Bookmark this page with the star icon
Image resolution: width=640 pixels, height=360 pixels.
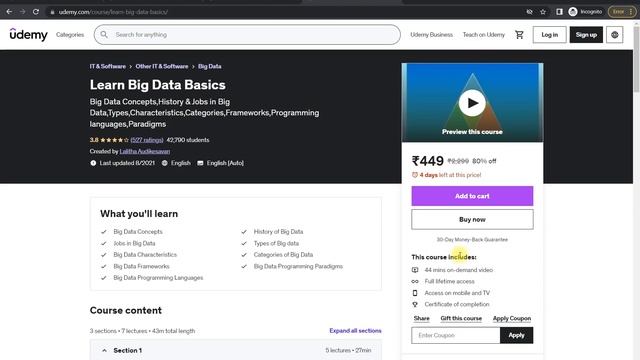click(x=543, y=12)
